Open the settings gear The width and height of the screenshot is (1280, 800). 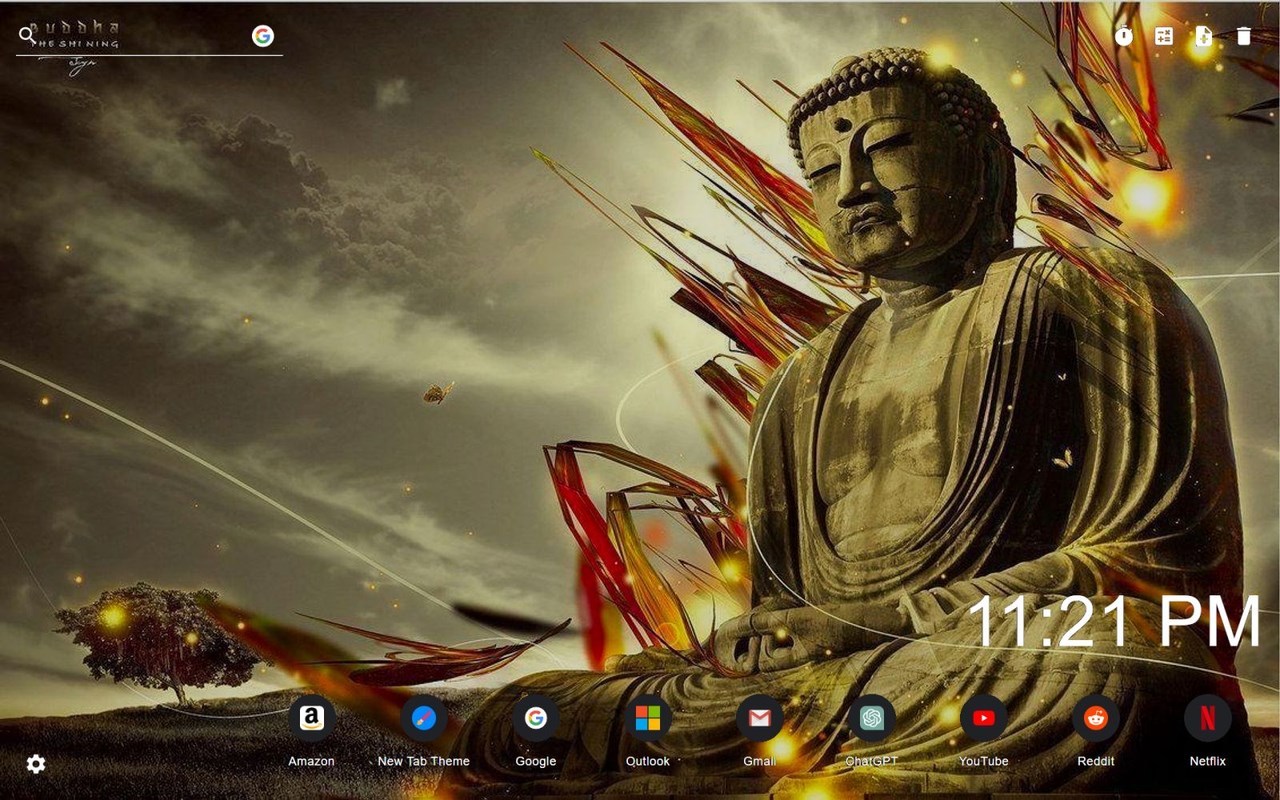tap(36, 764)
